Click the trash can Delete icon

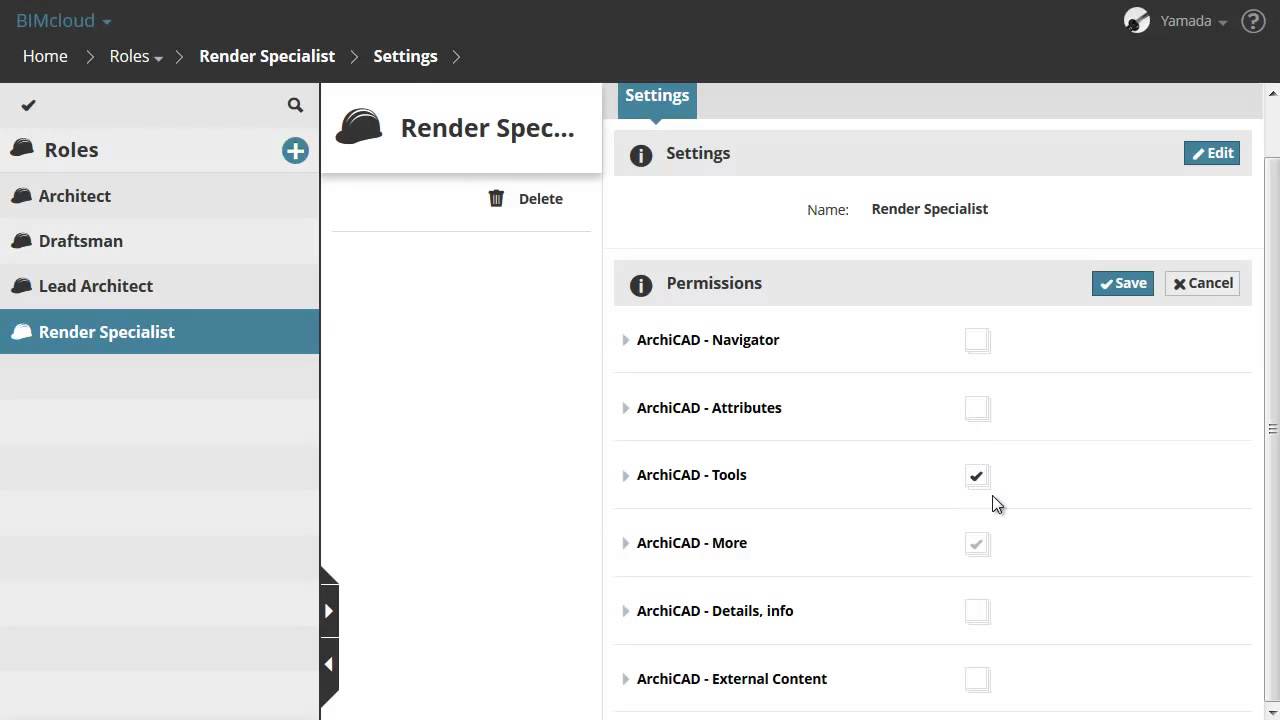[496, 198]
